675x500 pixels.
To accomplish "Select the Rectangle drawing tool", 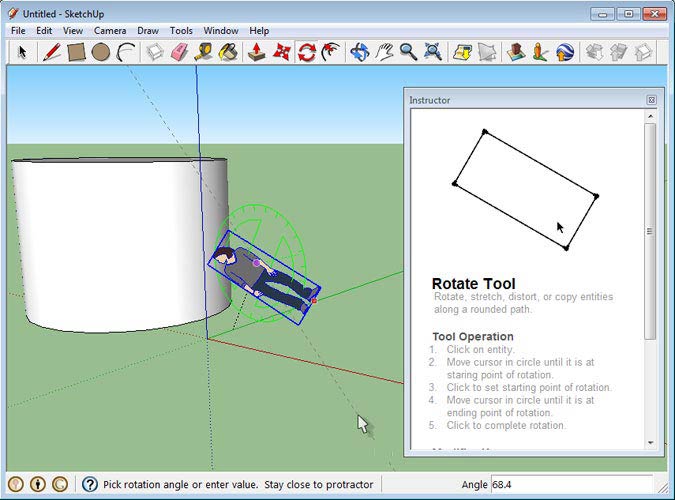I will tap(76, 52).
